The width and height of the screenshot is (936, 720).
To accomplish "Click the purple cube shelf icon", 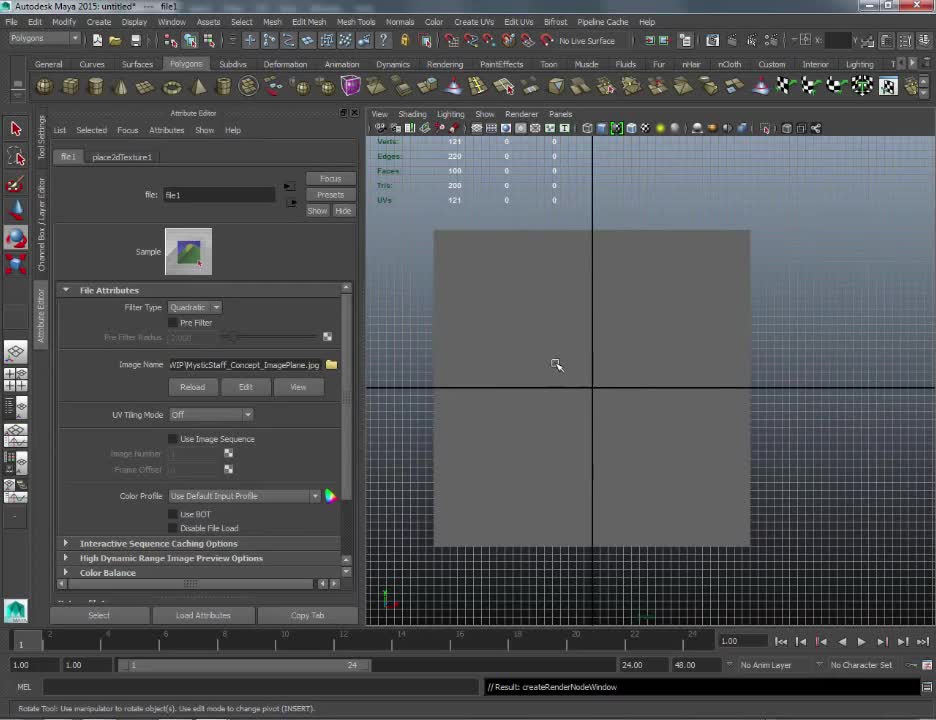I will [x=351, y=86].
